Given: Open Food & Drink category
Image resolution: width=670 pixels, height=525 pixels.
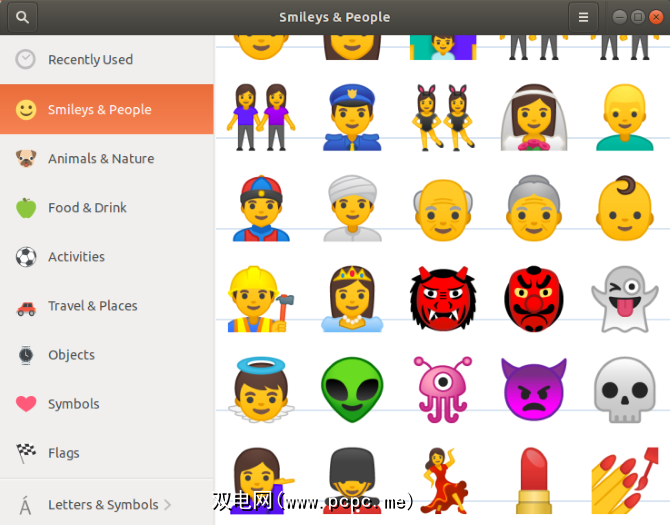Looking at the screenshot, I should tap(107, 208).
